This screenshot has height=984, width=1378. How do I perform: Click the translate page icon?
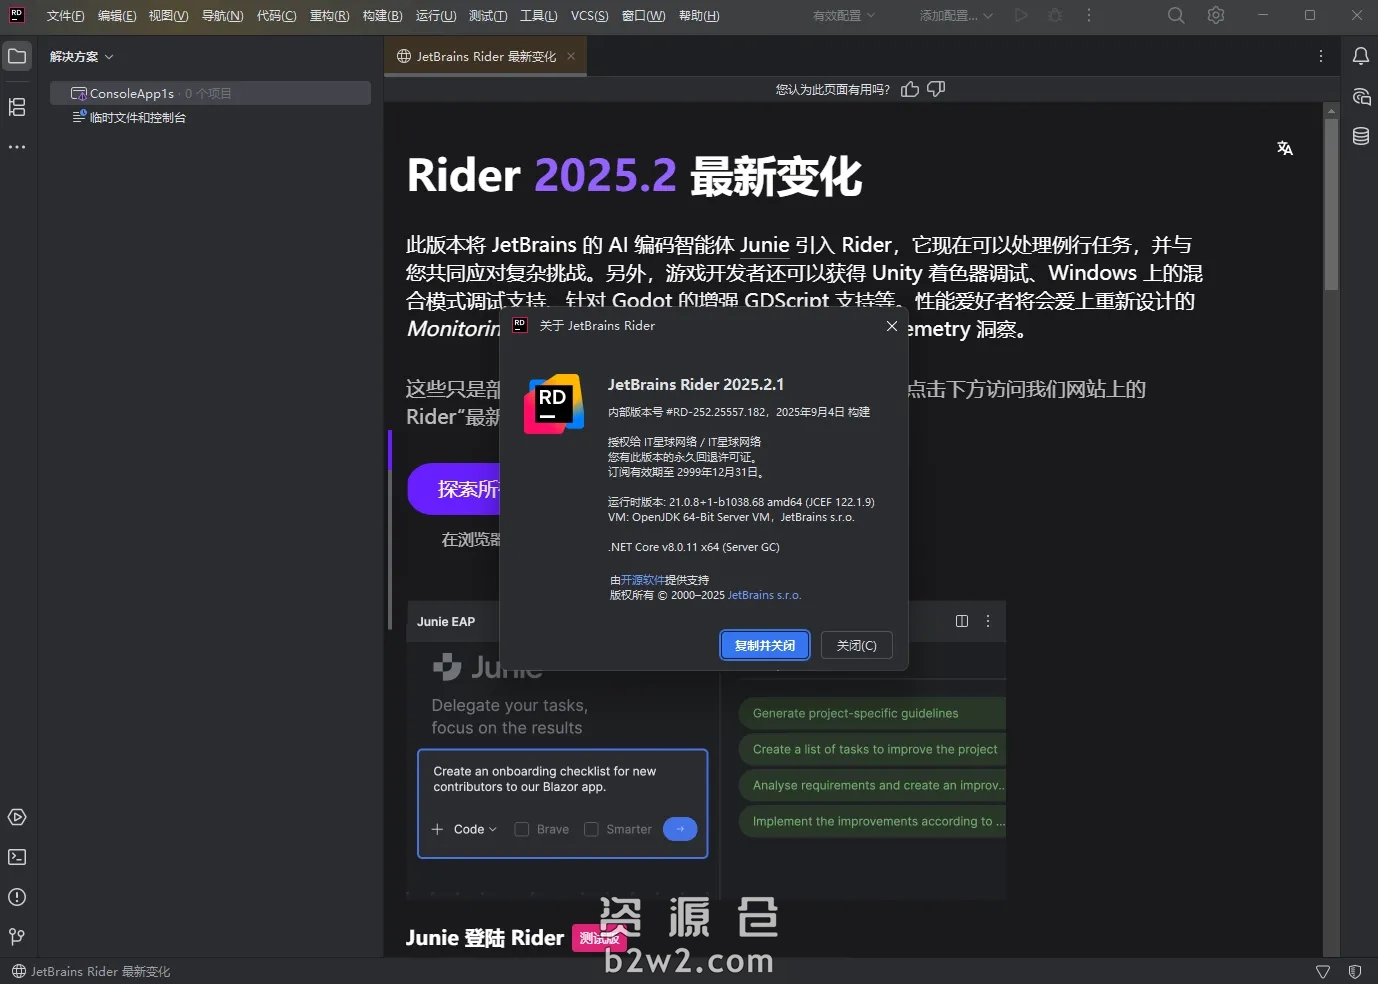tap(1285, 148)
